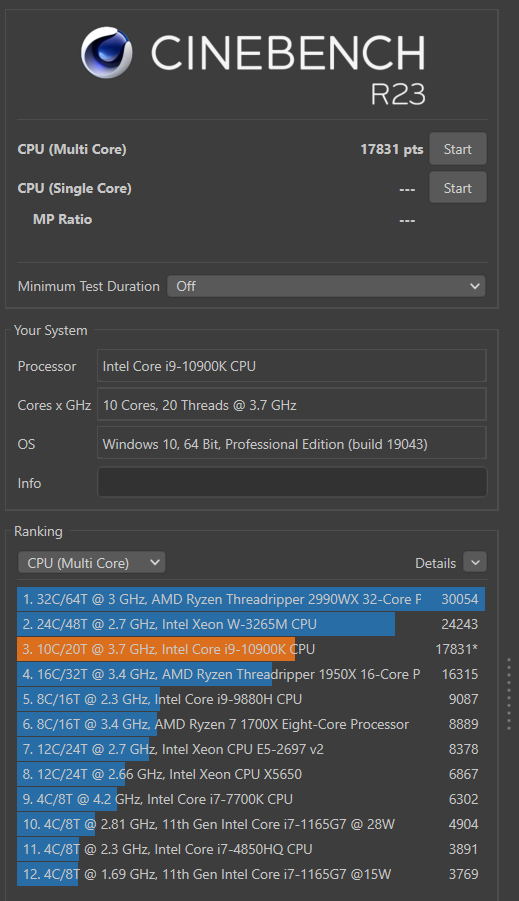Select the Threadripper 1950X ranking row
Screen dimensions: 519x901
click(x=251, y=674)
